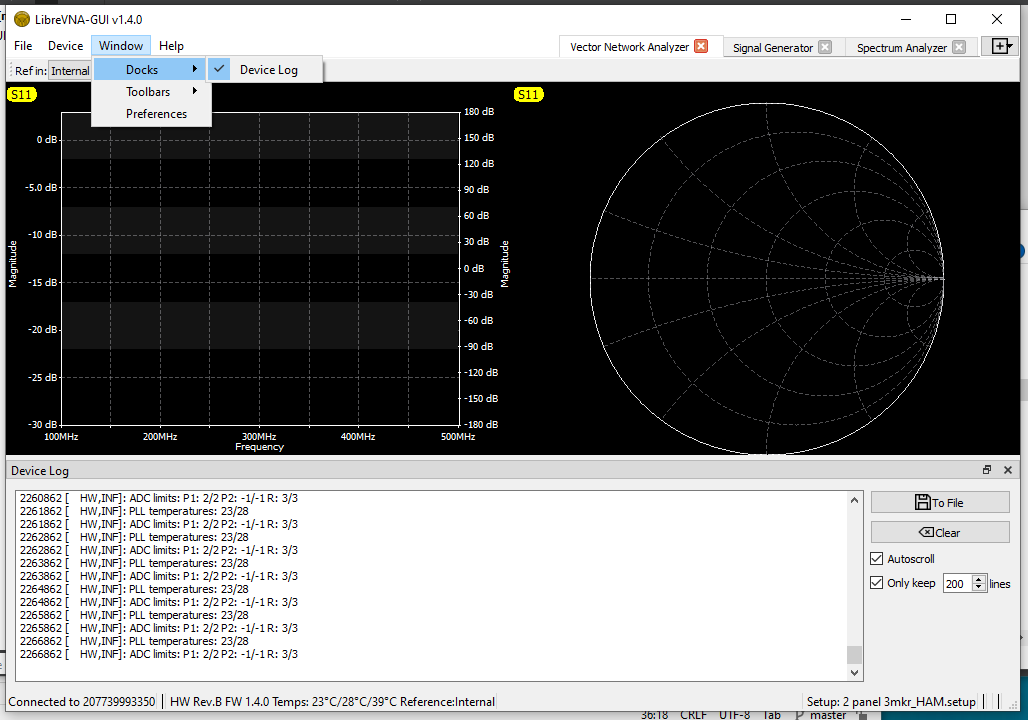
Task: Switch to the Signal Generator tab
Action: pos(772,47)
